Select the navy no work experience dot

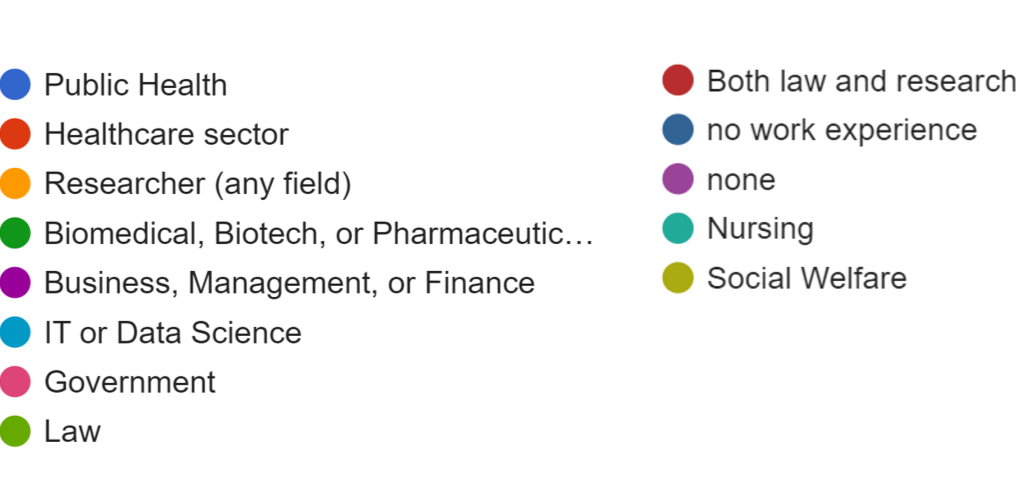(678, 129)
